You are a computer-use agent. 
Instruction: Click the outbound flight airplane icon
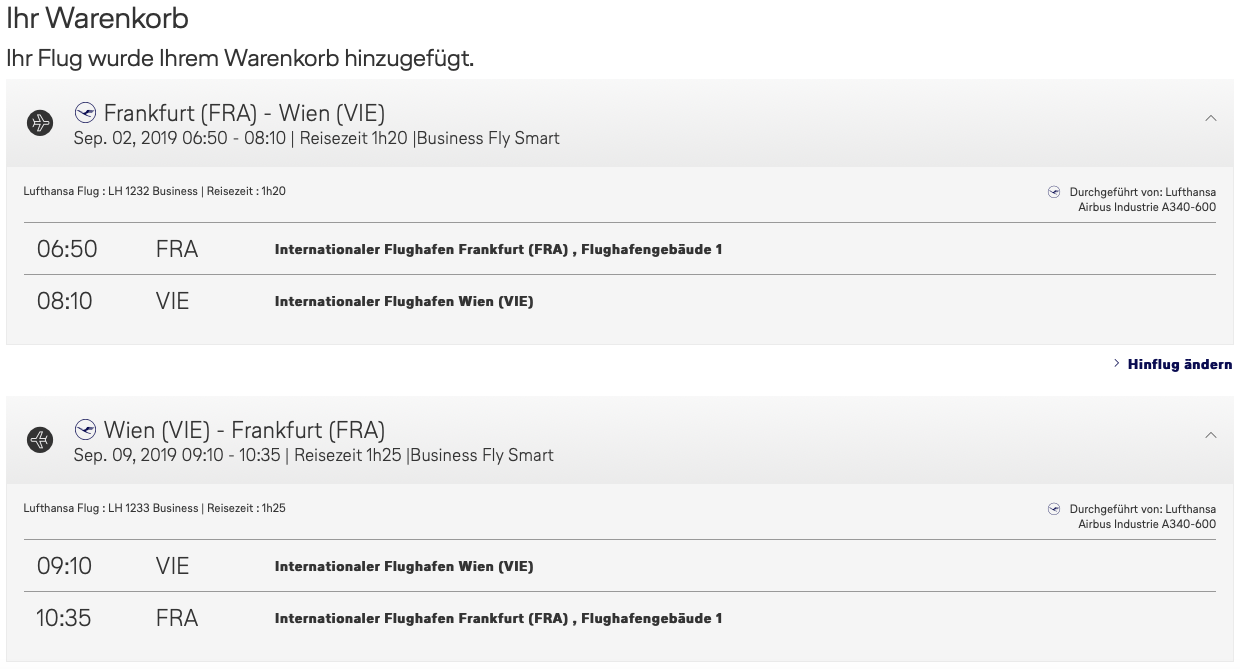tap(40, 123)
